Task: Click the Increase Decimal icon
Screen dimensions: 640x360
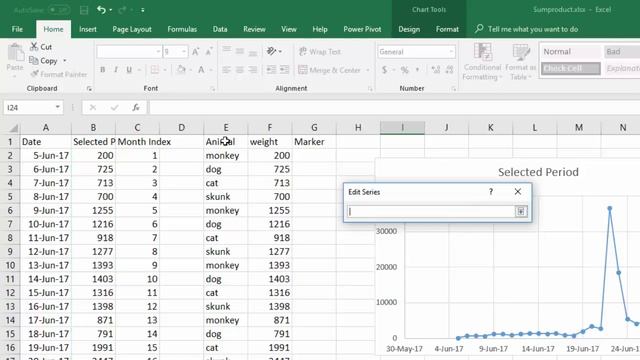Action: (x=436, y=70)
